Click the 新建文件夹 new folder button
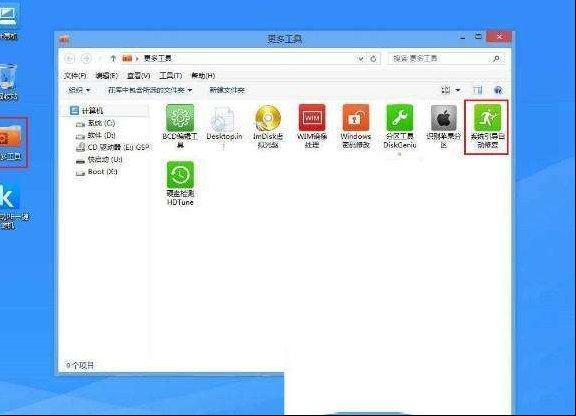576x416 pixels. point(227,90)
